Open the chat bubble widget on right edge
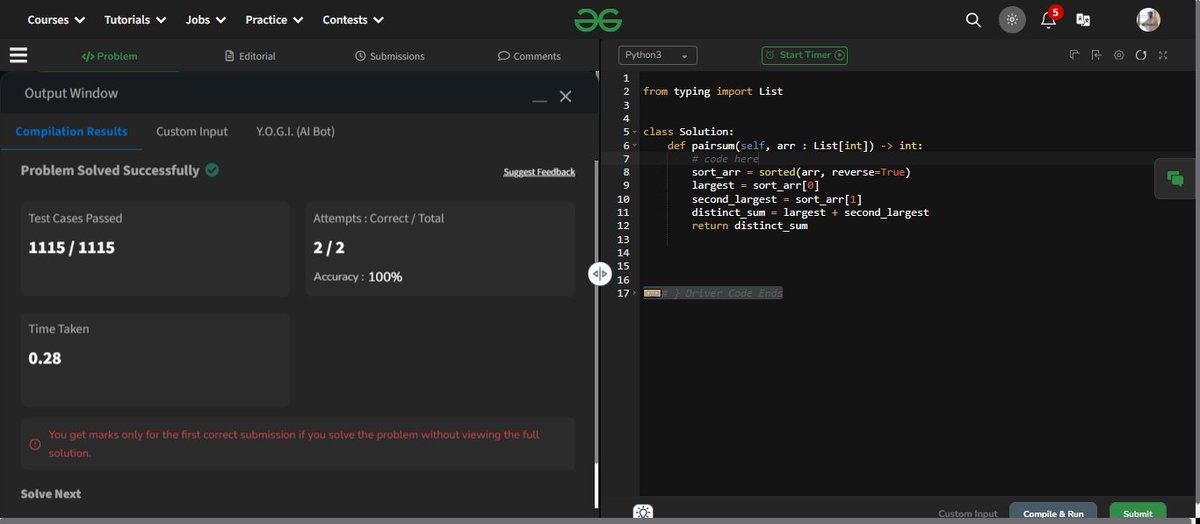The image size is (1200, 524). (1176, 179)
